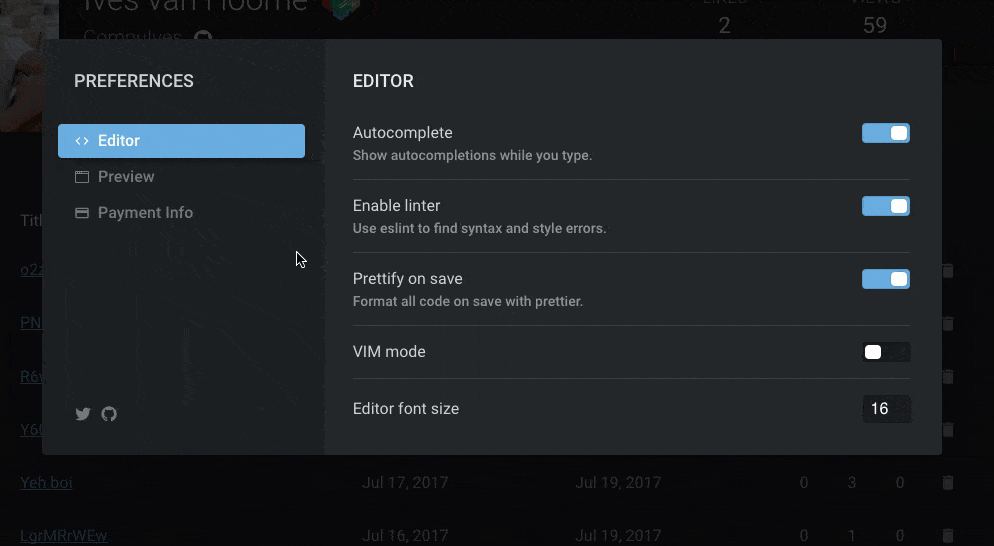
Task: Open the Yeh boi sandbox link
Action: point(46,483)
